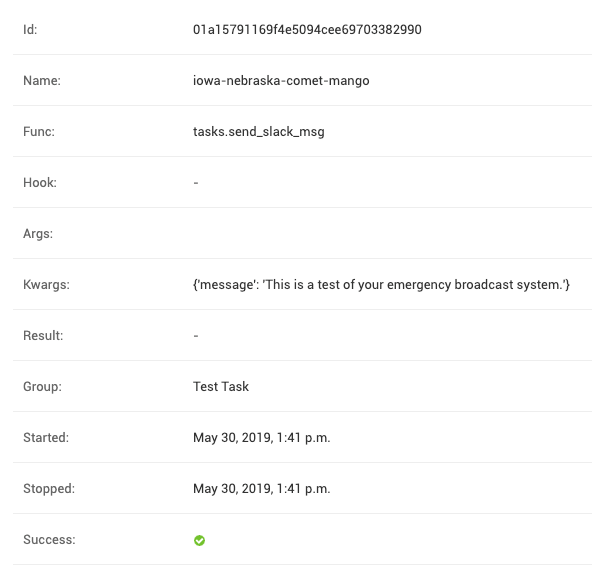Click the Kwargs message dictionary text
592x583 pixels.
click(x=381, y=284)
